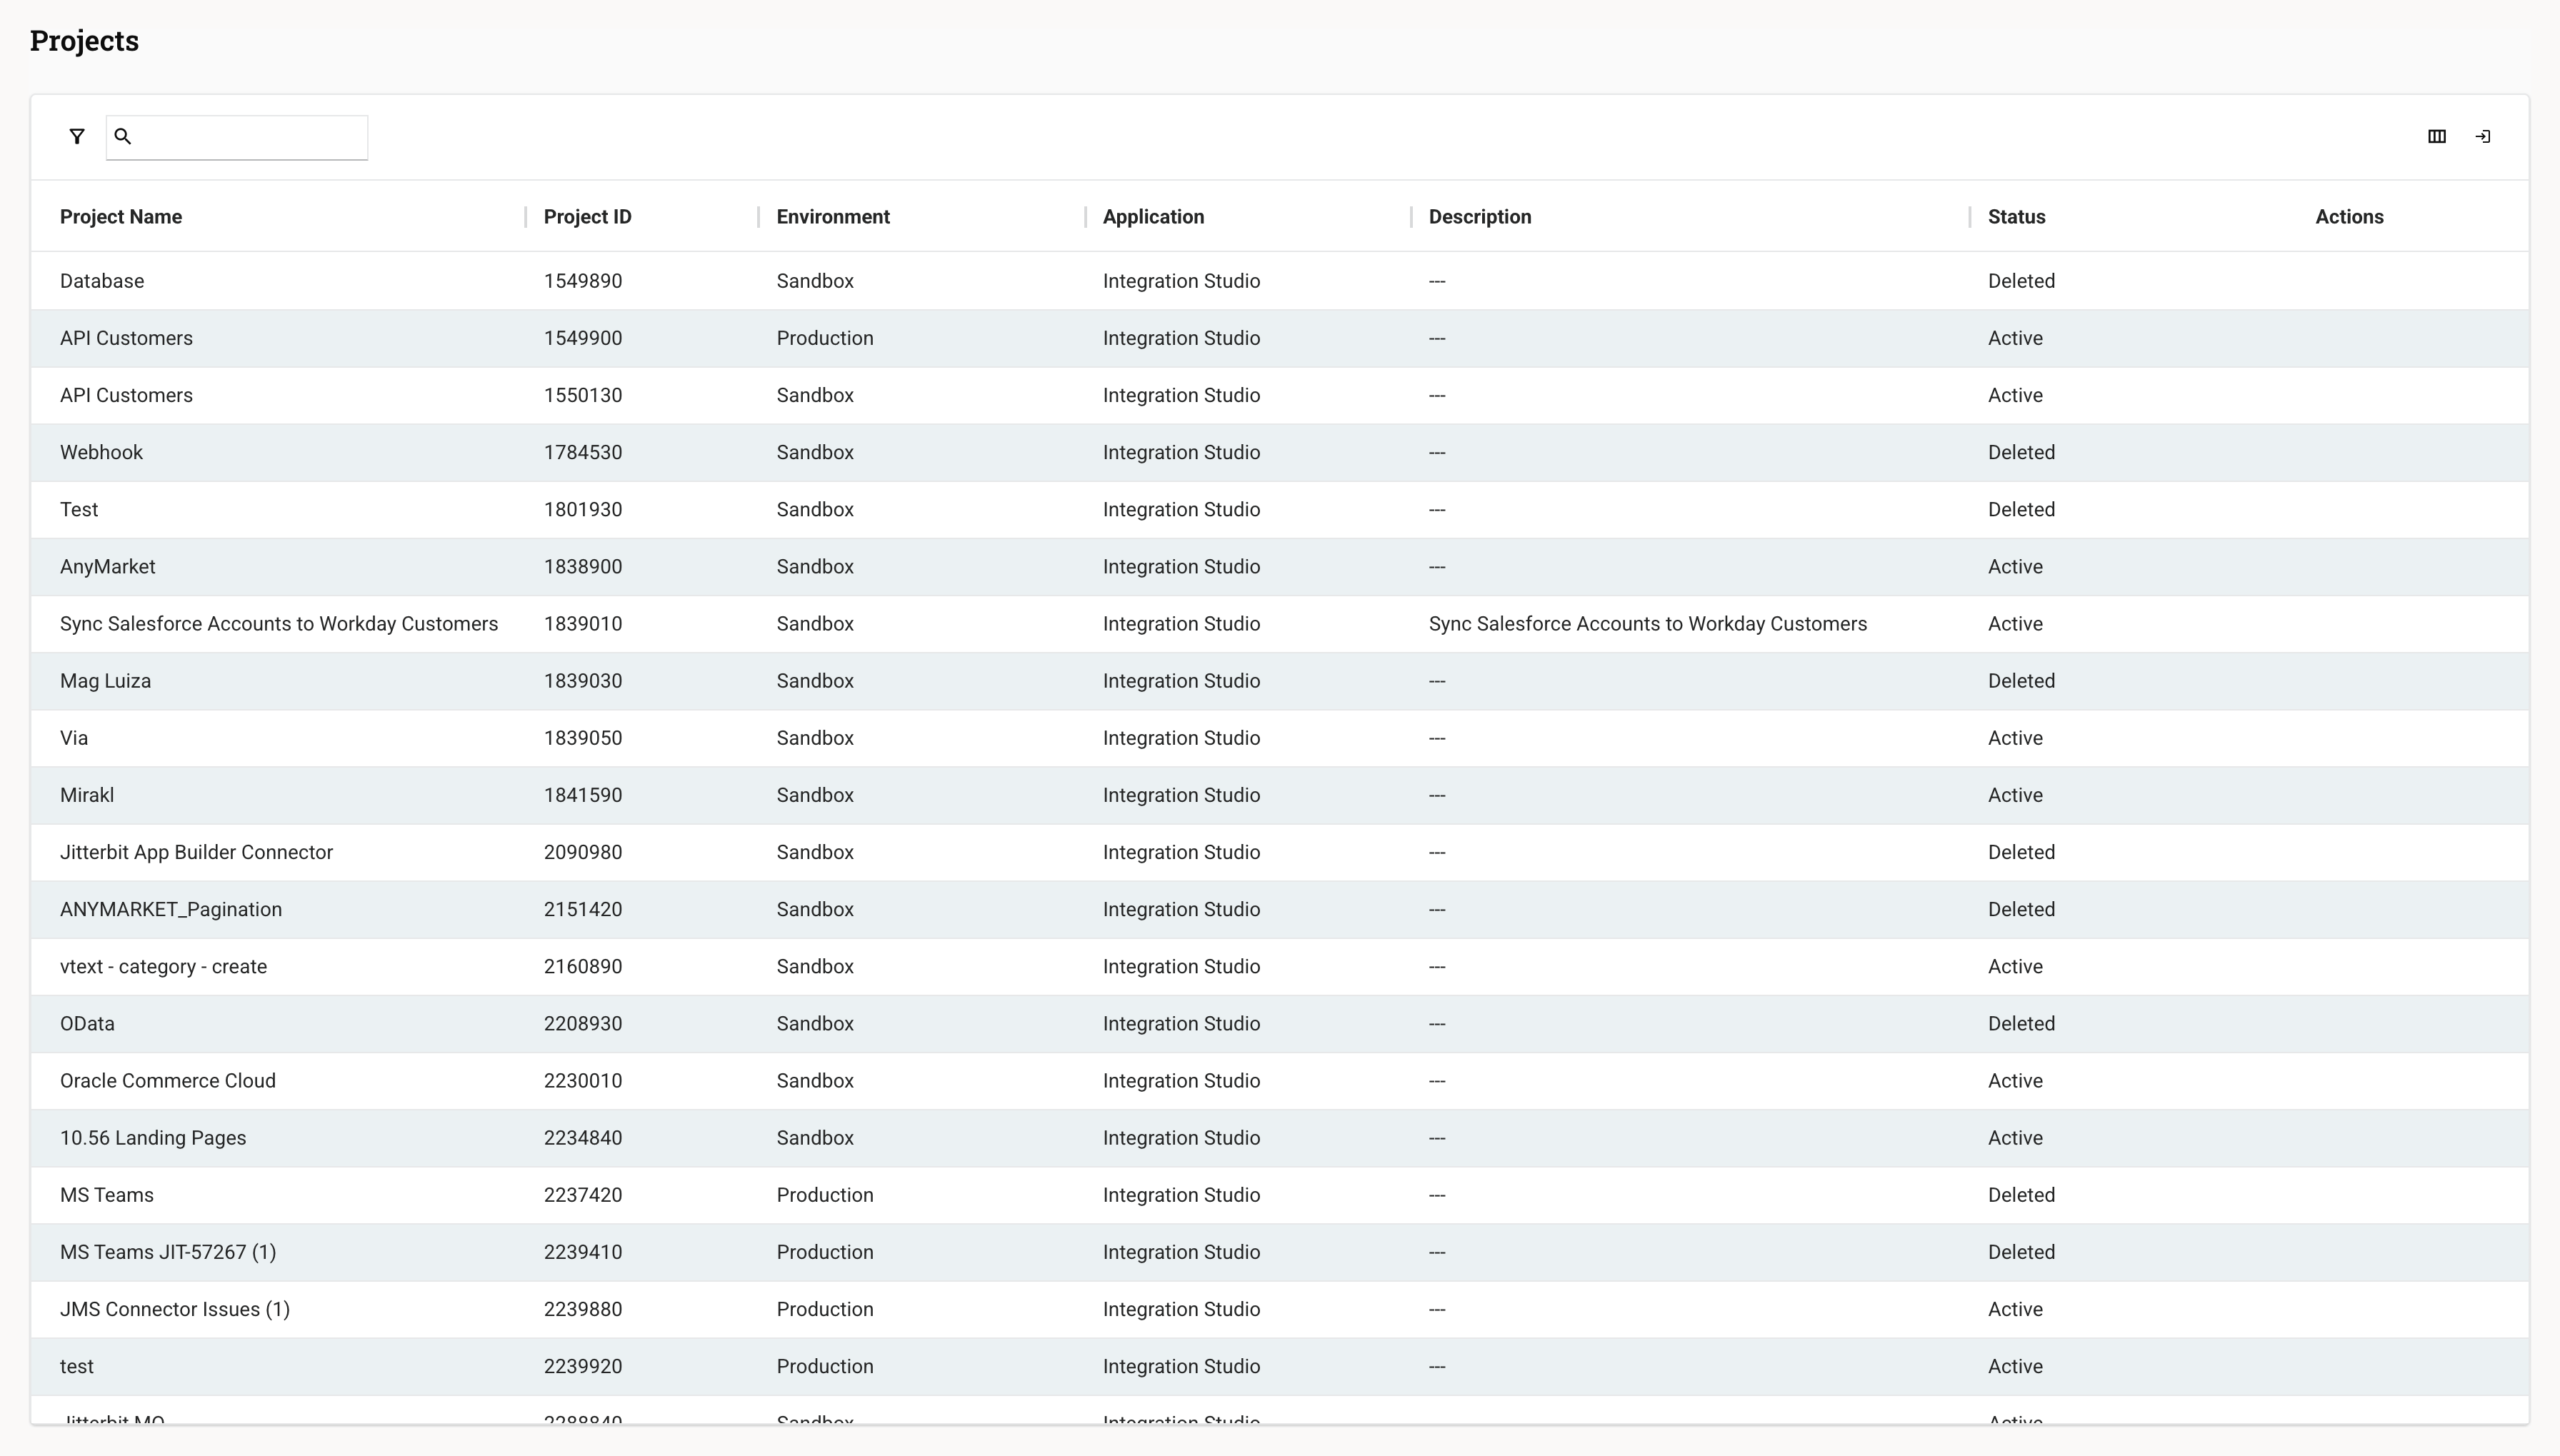Sort by the Environment column header
Viewport: 2560px width, 1456px height.
(x=832, y=216)
